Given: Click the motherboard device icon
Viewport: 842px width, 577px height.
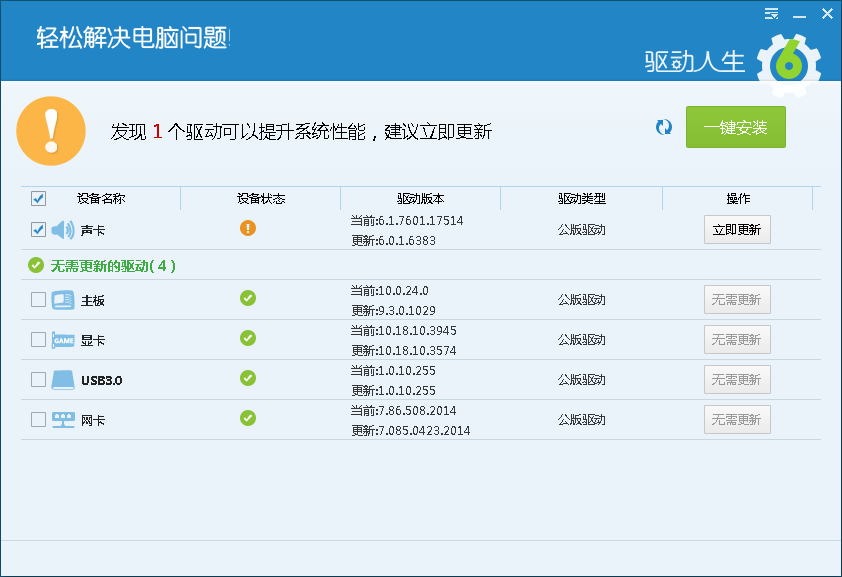Looking at the screenshot, I should pyautogui.click(x=63, y=300).
